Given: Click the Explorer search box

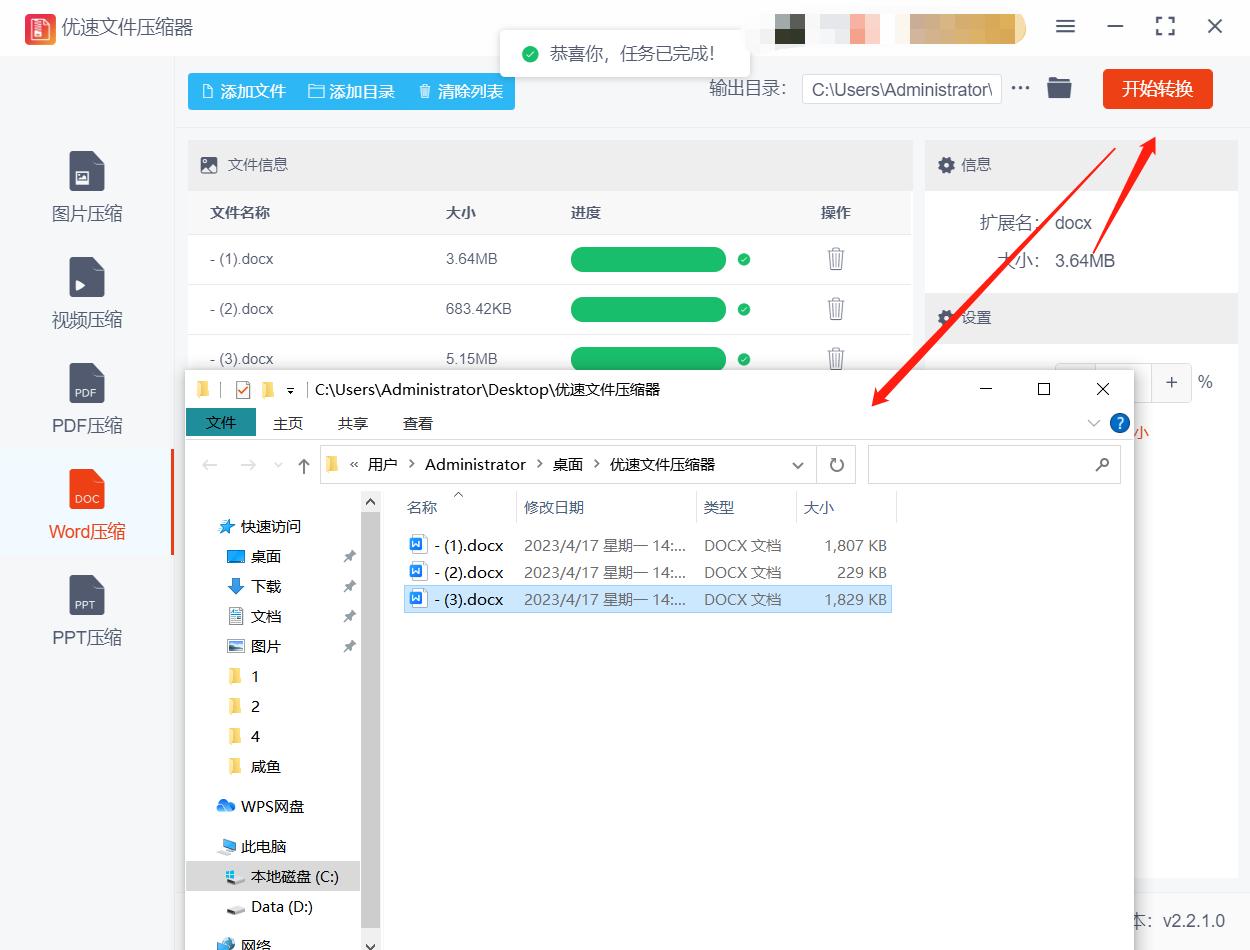Looking at the screenshot, I should 995,464.
